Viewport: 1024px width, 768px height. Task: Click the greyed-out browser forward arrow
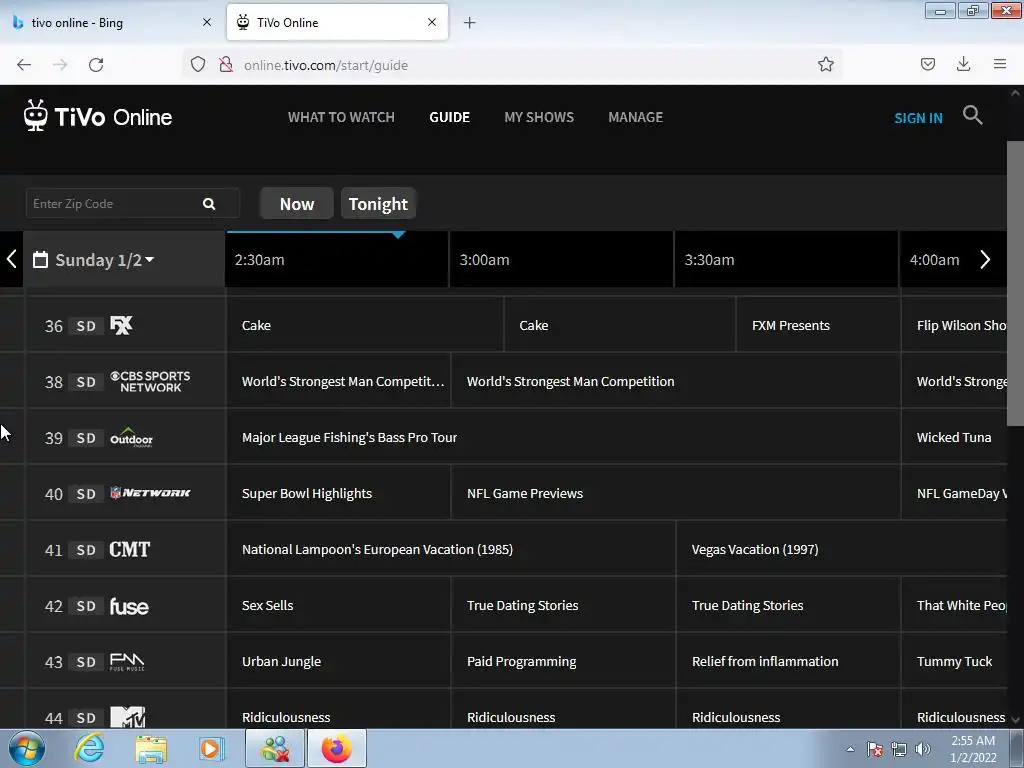[60, 65]
